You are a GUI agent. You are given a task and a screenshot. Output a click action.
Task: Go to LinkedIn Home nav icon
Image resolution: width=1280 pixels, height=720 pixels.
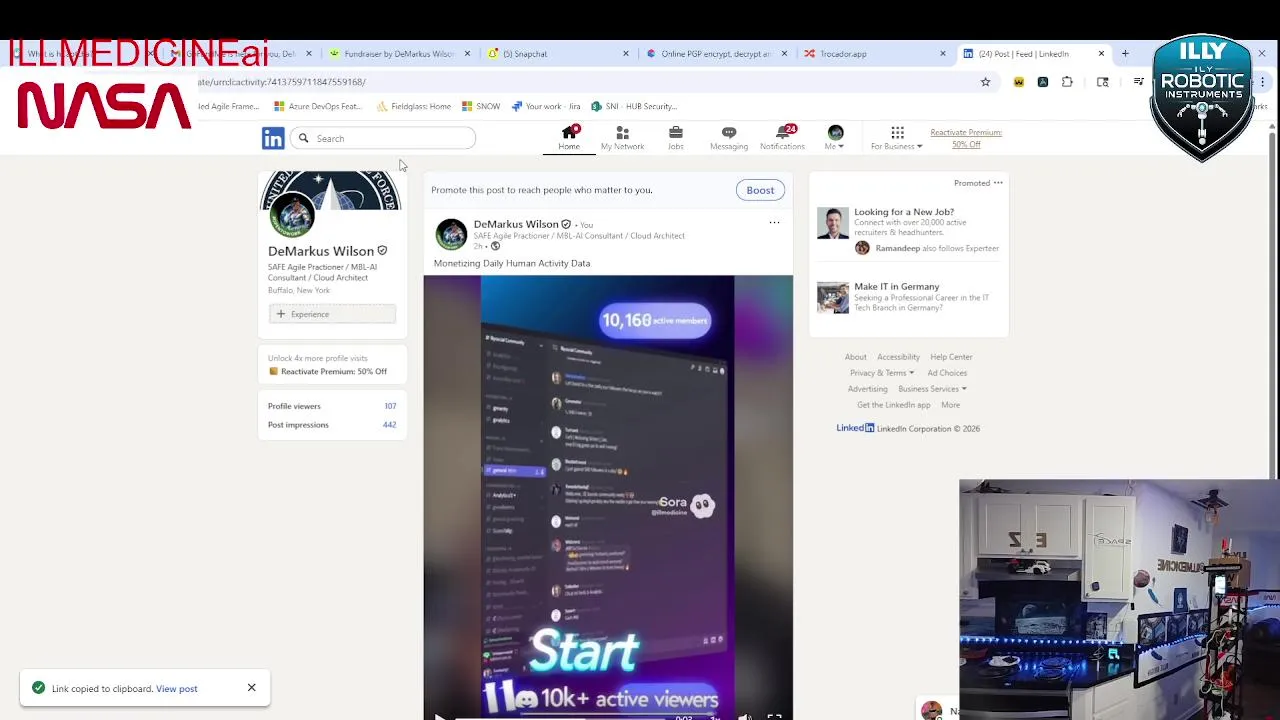[x=569, y=139]
